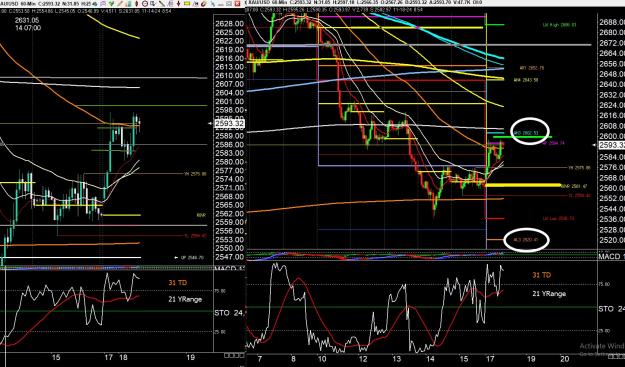Click the 2628.00 price on left axis
The width and height of the screenshot is (625, 367).
[229, 24]
